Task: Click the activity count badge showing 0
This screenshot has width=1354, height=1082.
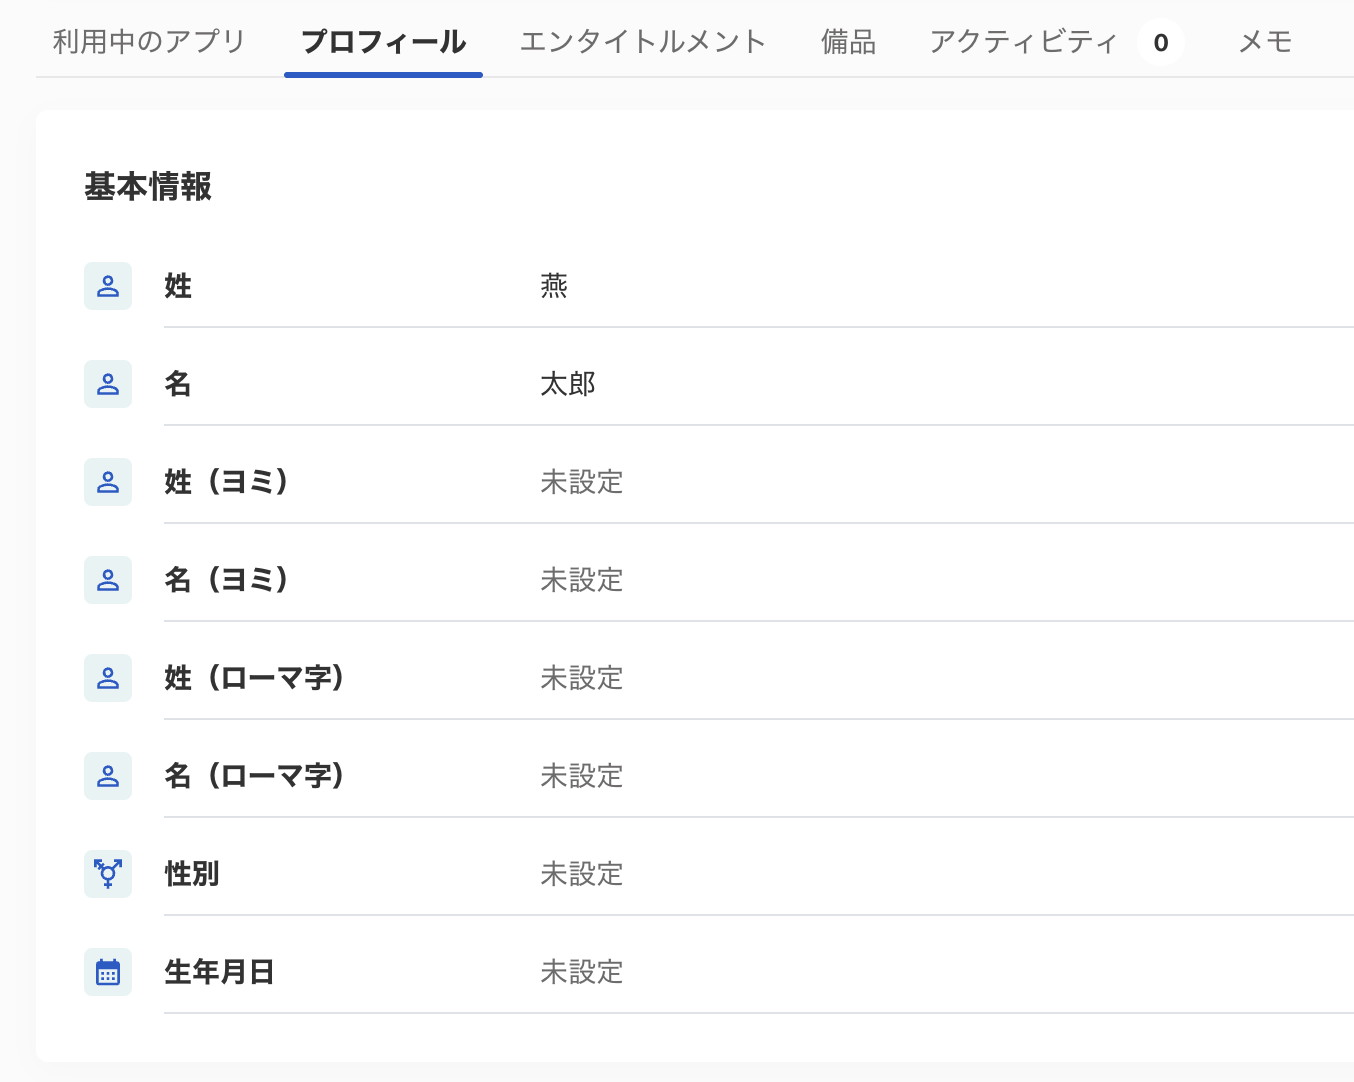Action: click(1160, 43)
